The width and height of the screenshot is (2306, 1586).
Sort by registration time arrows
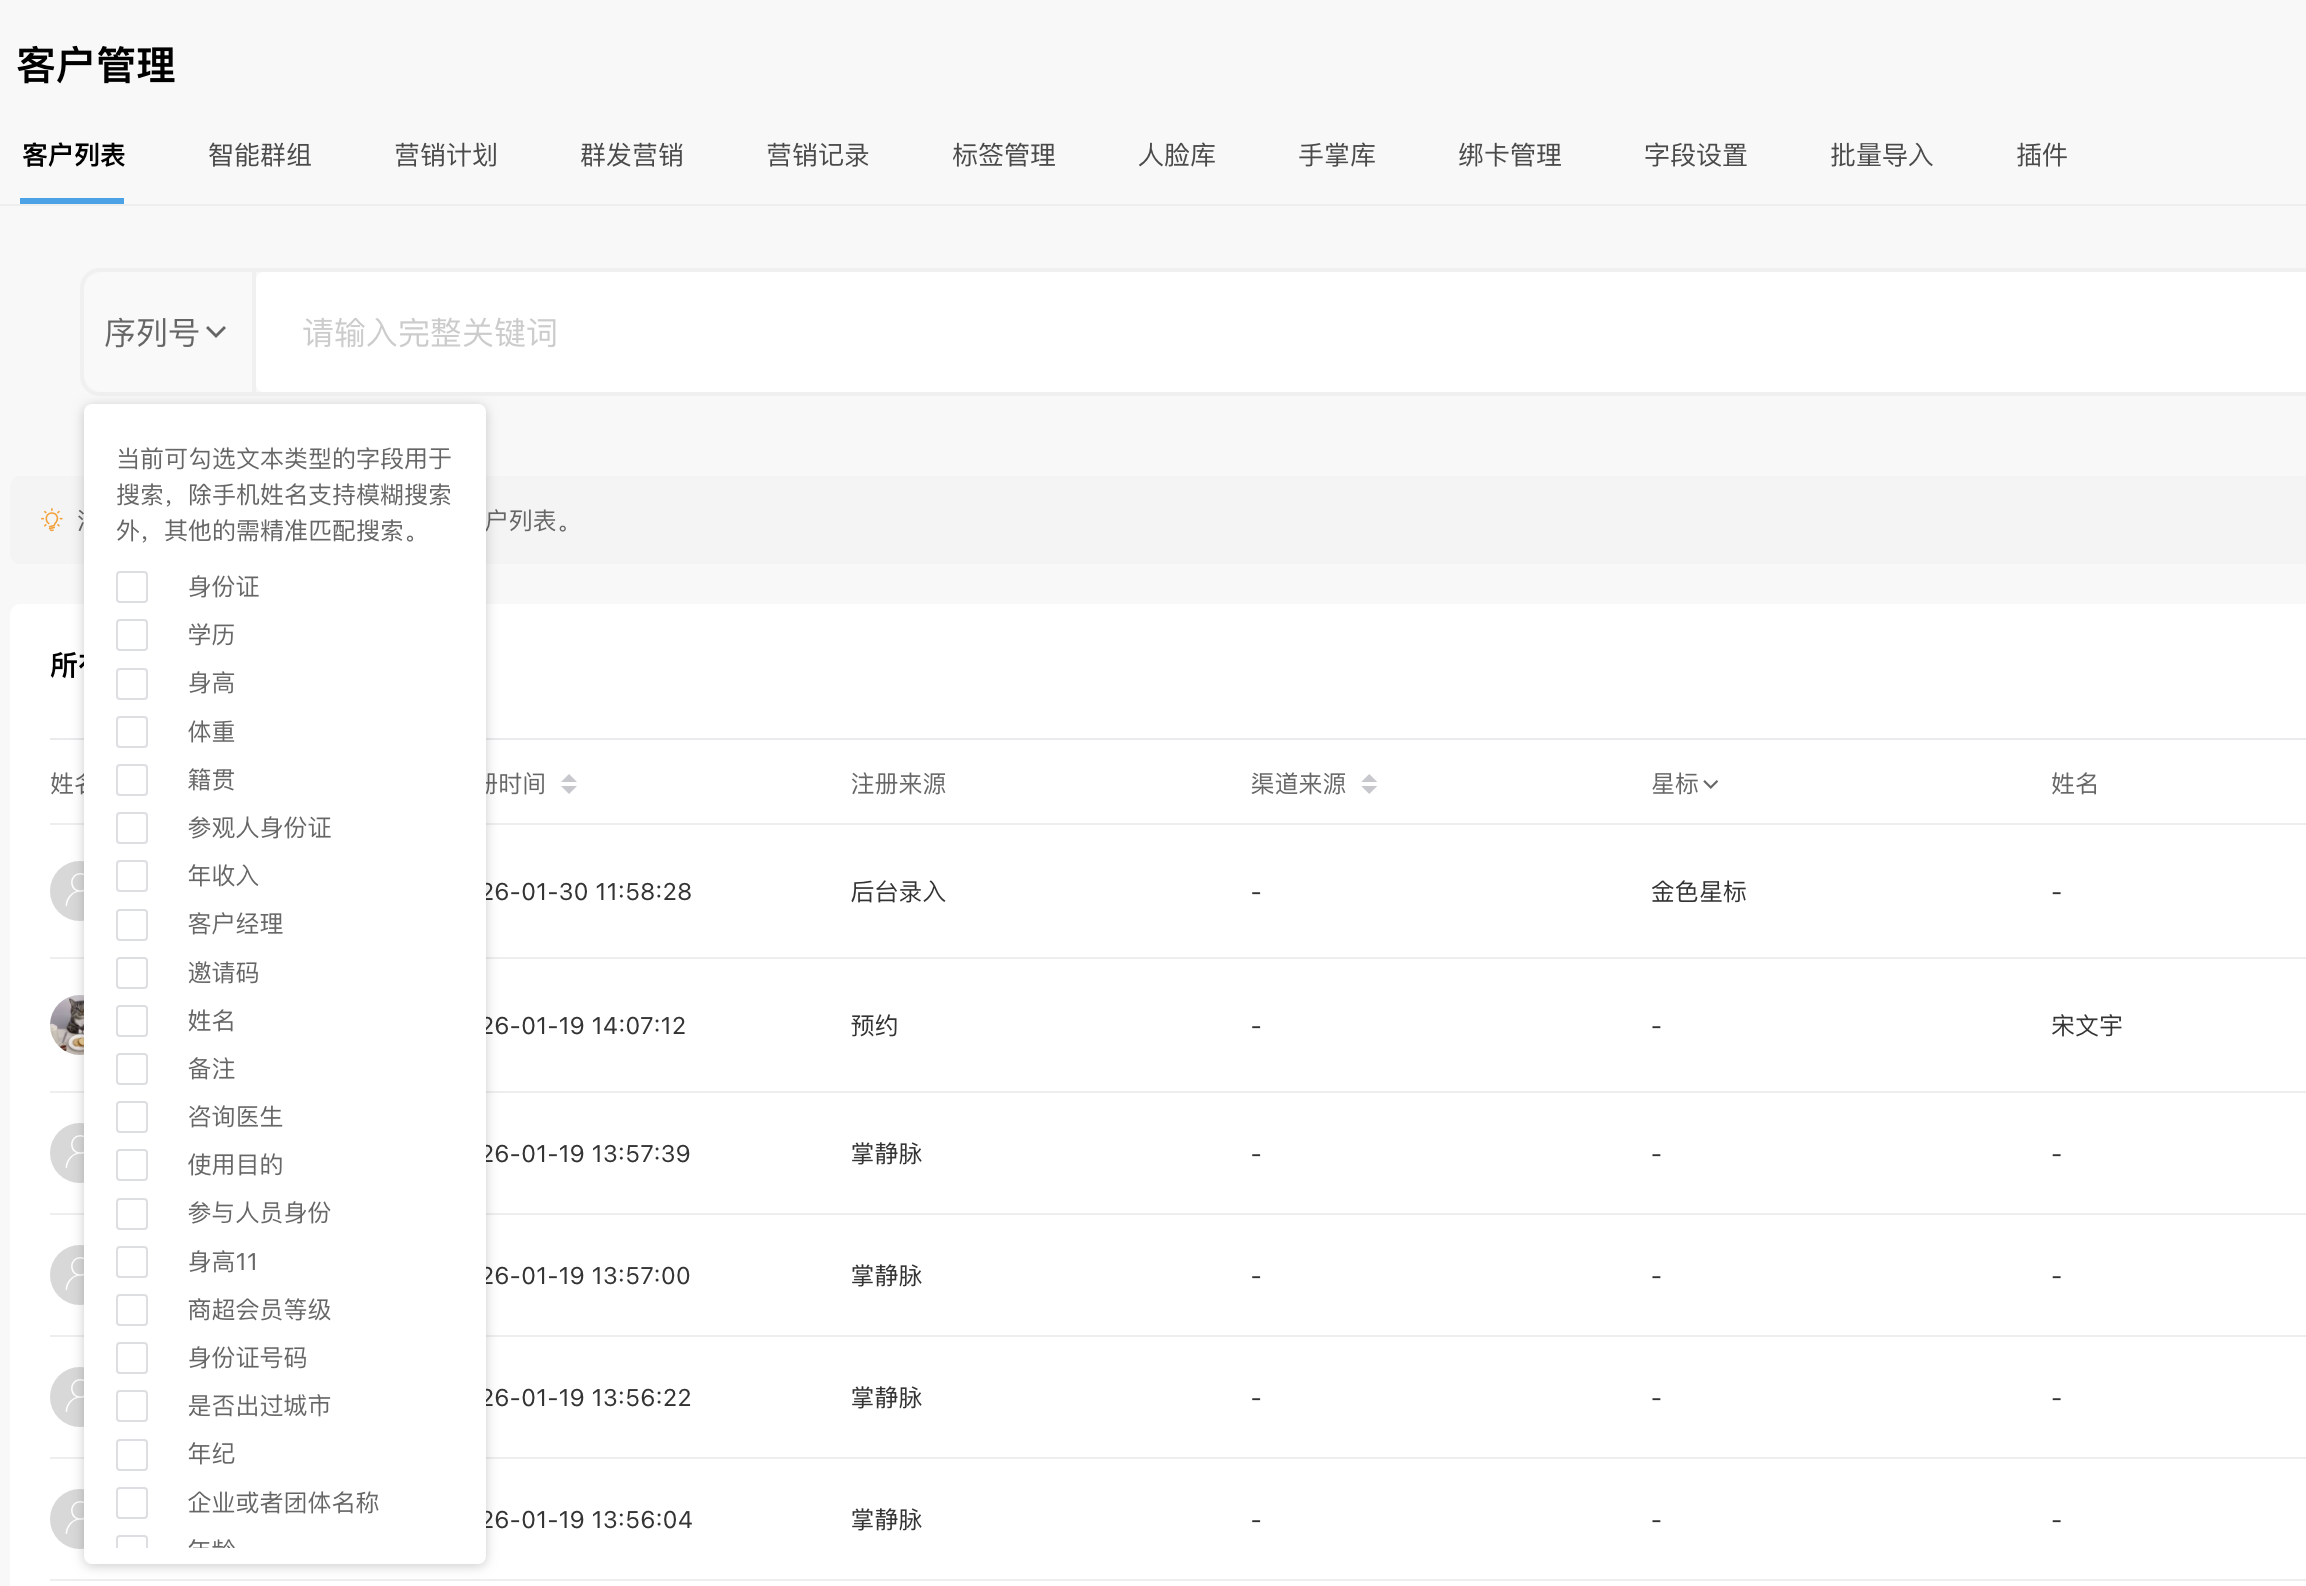(x=568, y=784)
